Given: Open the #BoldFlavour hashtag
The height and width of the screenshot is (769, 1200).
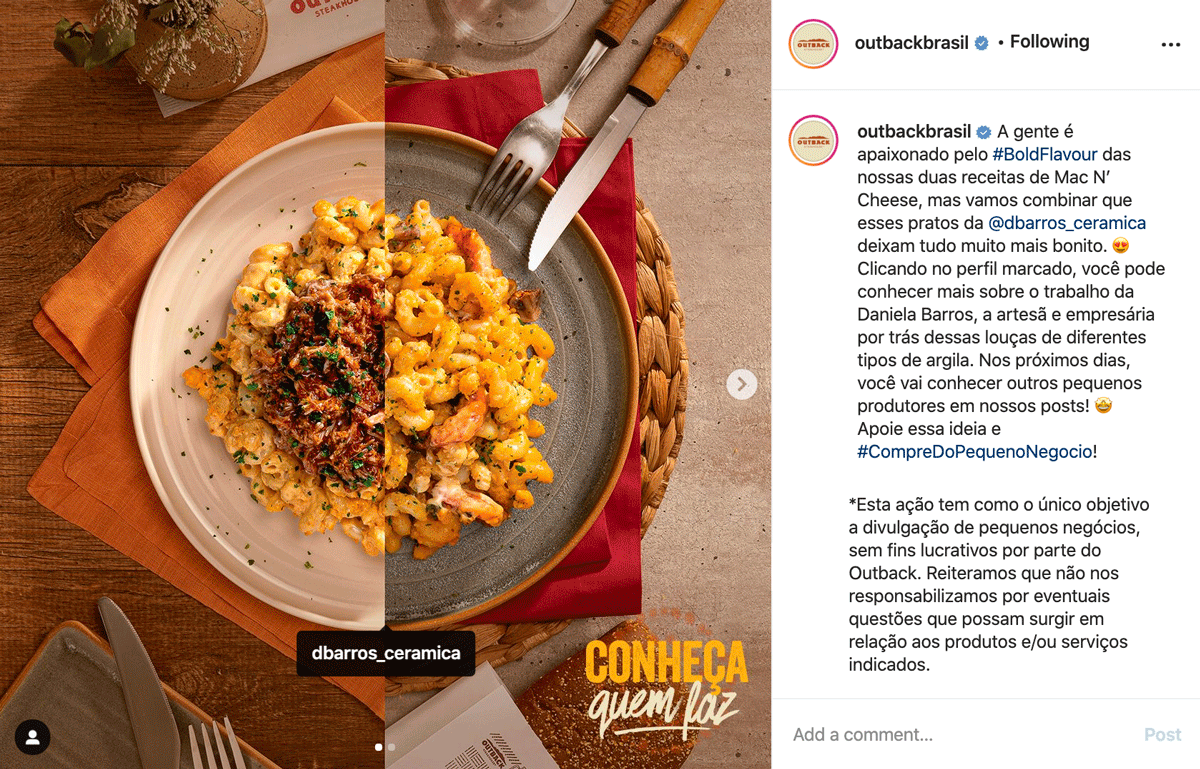Looking at the screenshot, I should point(1045,154).
